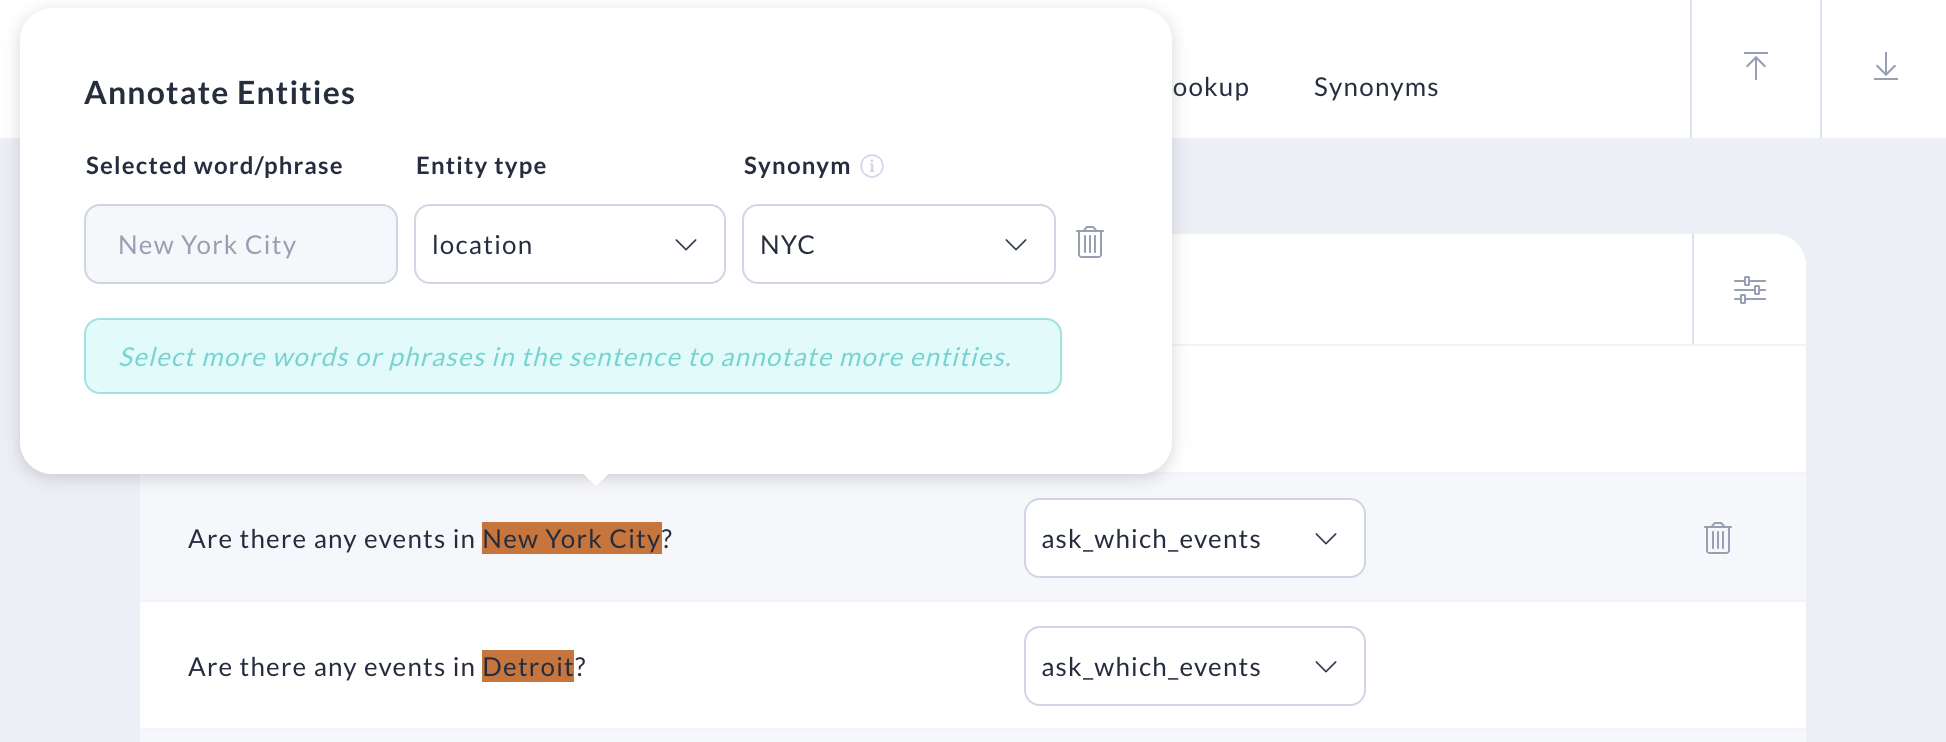This screenshot has height=742, width=1946.
Task: Click the upload arrow icon
Action: tap(1755, 66)
